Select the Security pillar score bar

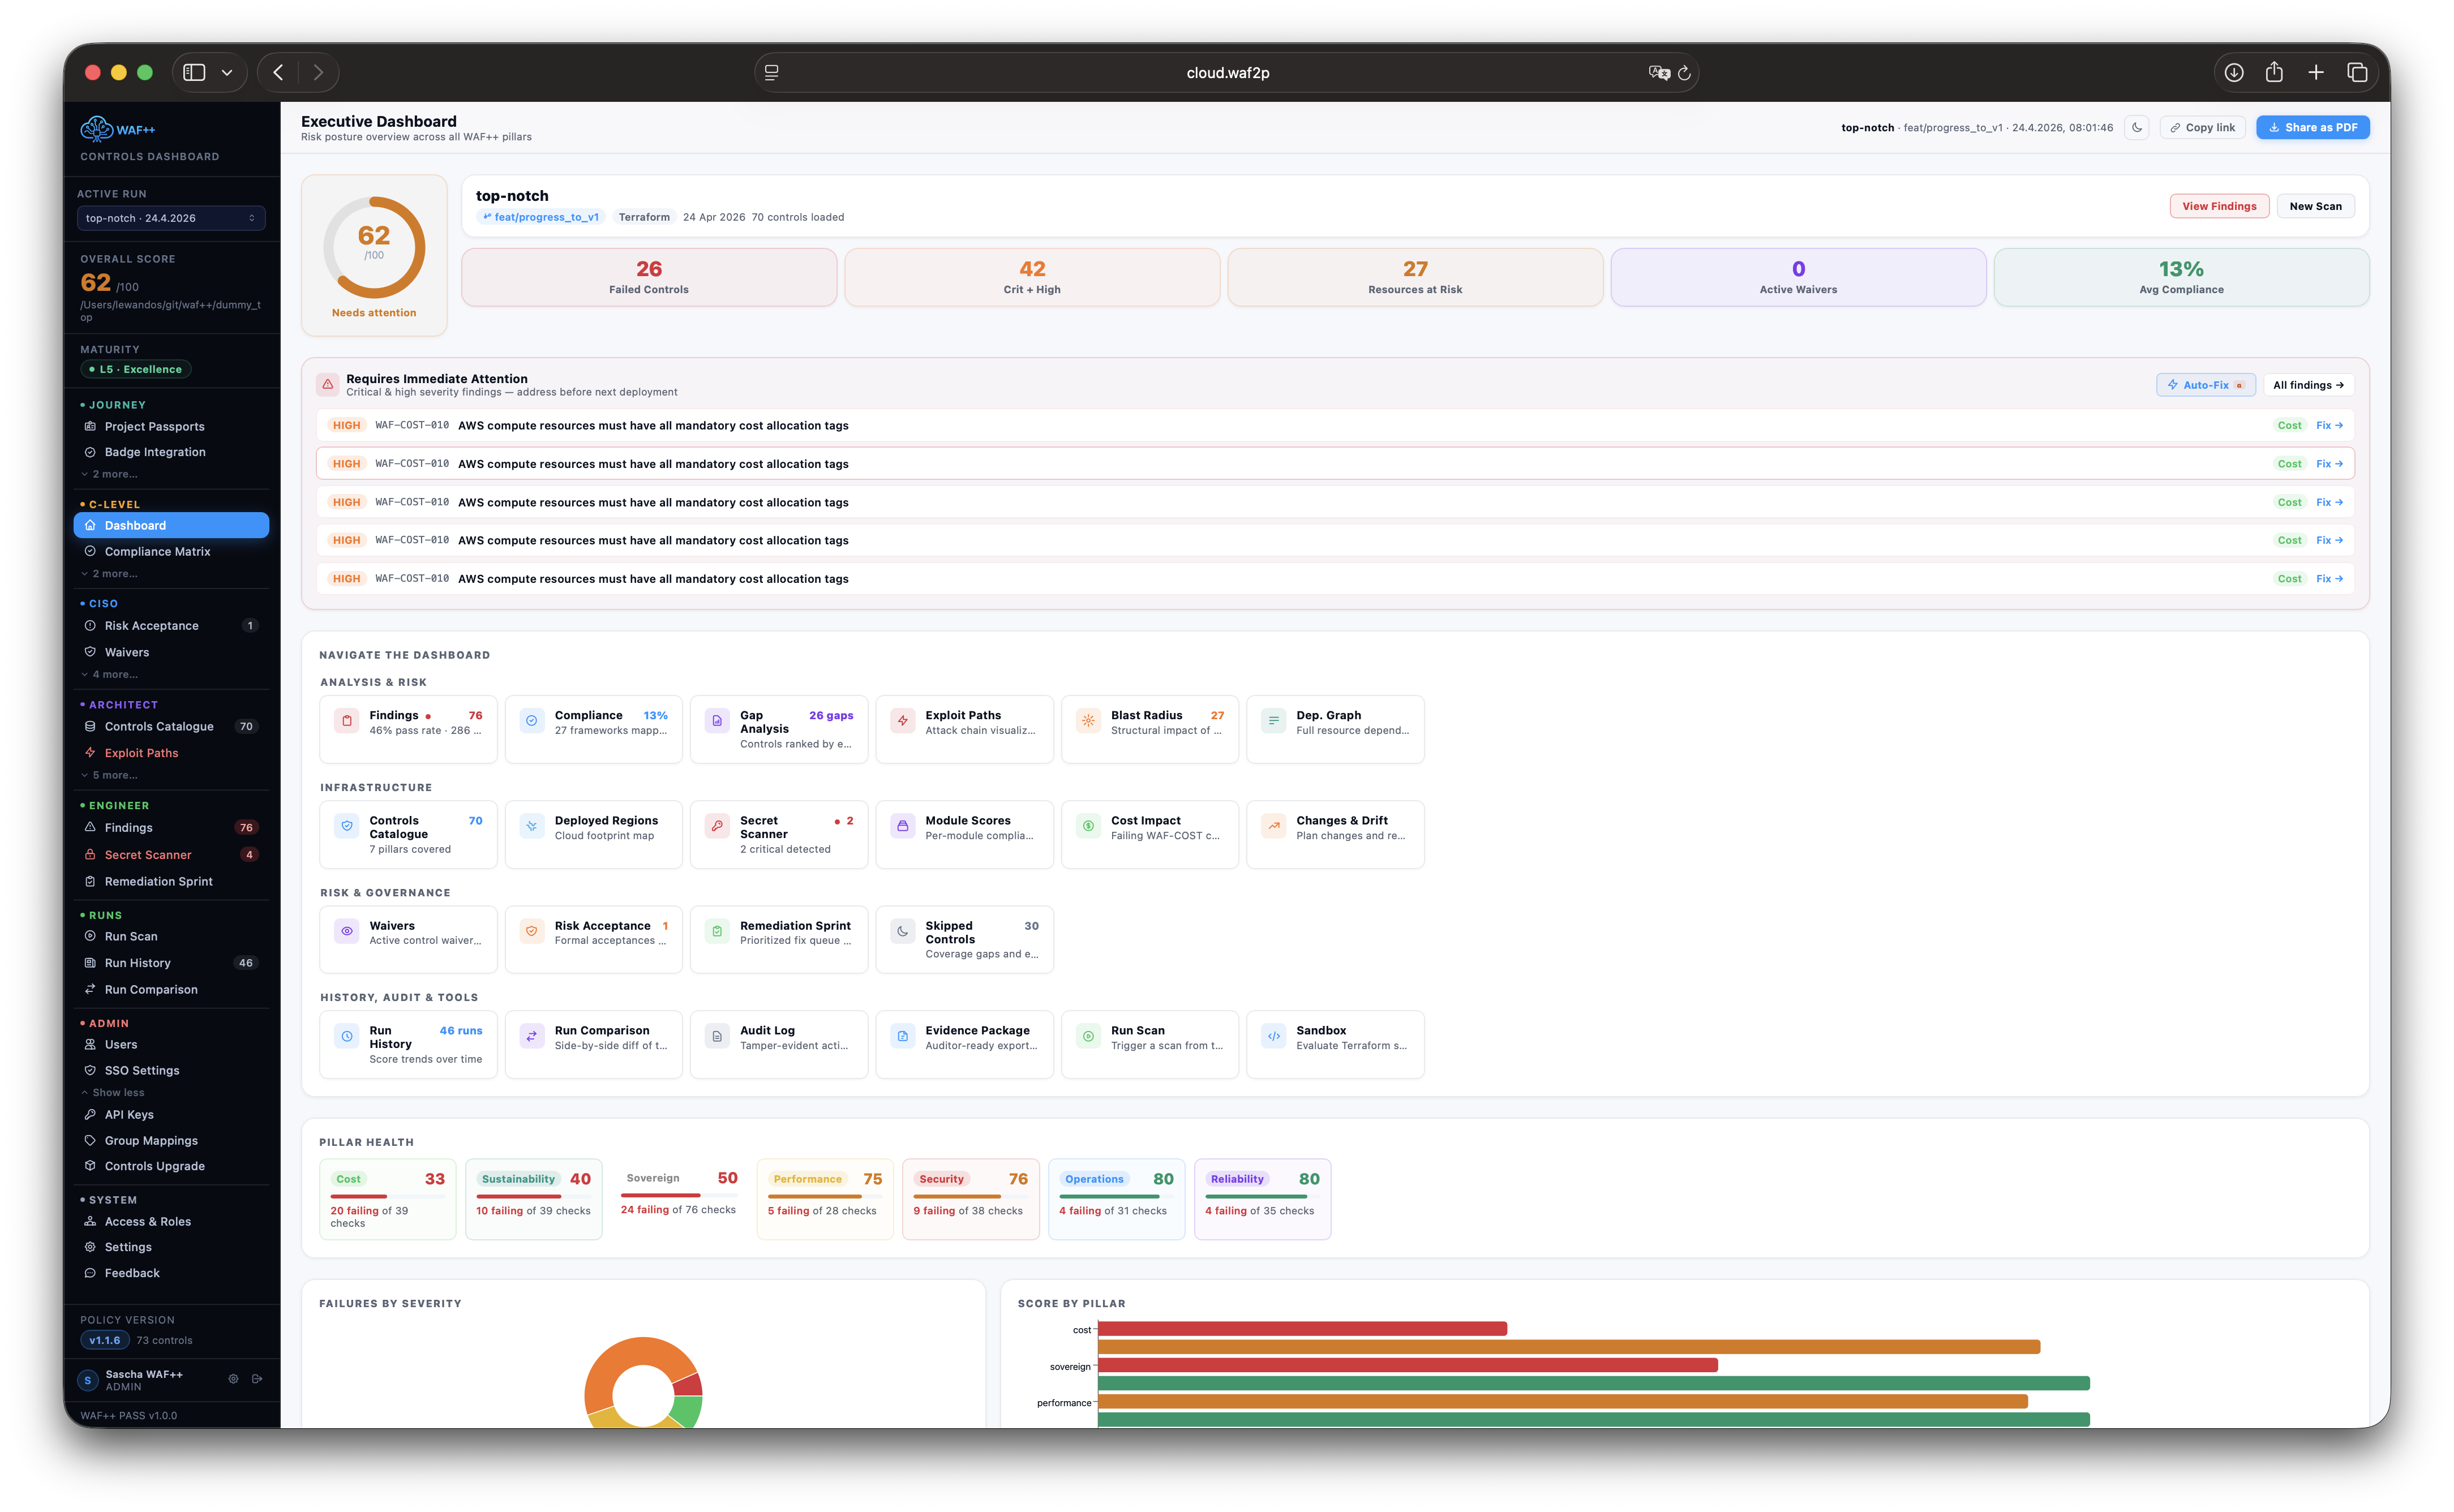click(x=970, y=1196)
